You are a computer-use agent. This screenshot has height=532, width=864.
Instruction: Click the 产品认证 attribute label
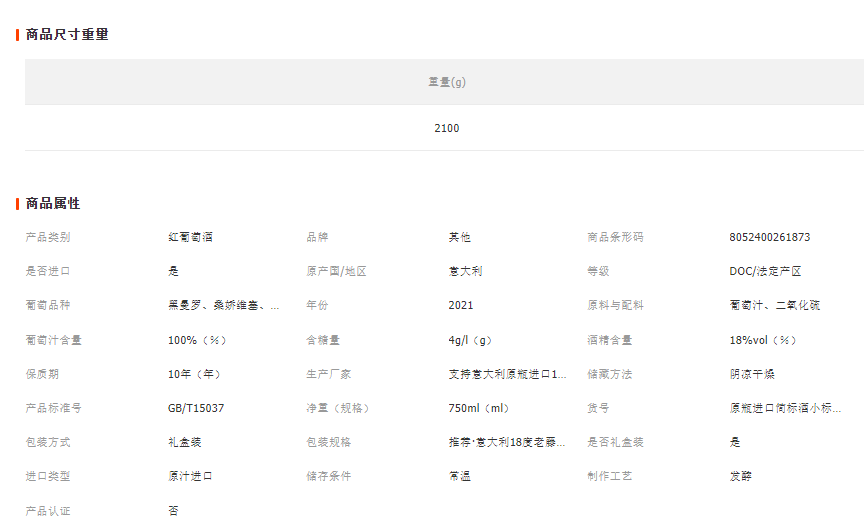48,510
